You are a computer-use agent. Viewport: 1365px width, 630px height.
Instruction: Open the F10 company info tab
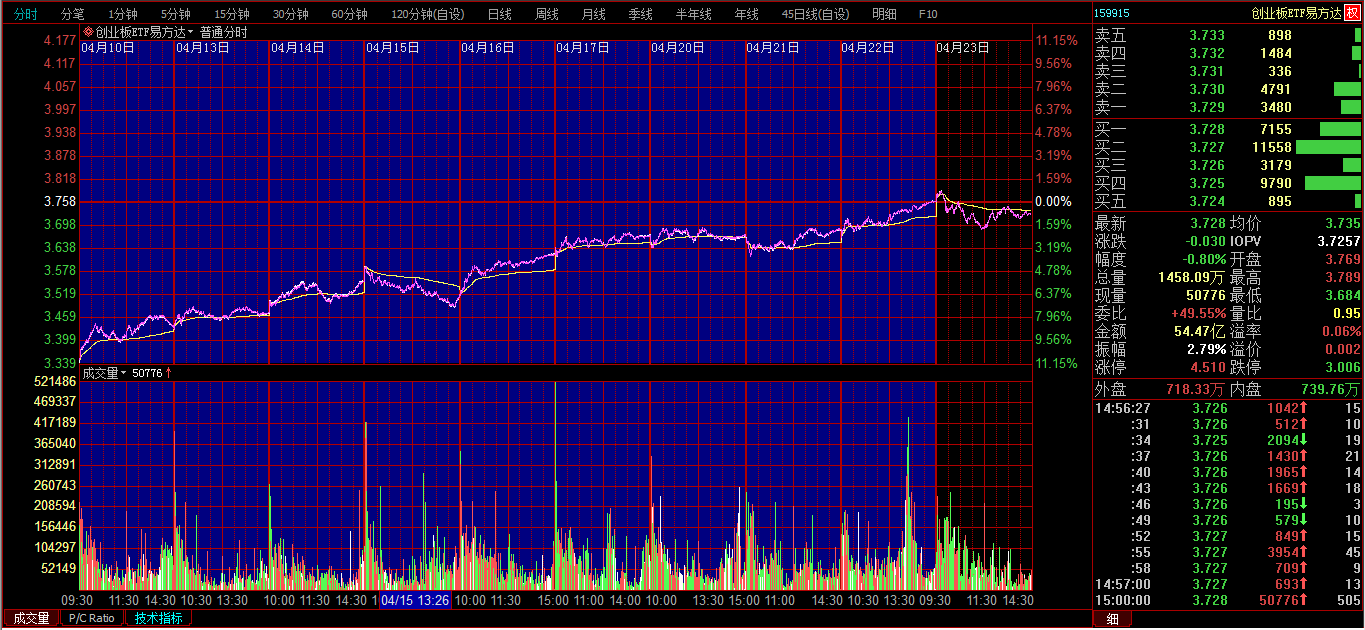coord(928,14)
